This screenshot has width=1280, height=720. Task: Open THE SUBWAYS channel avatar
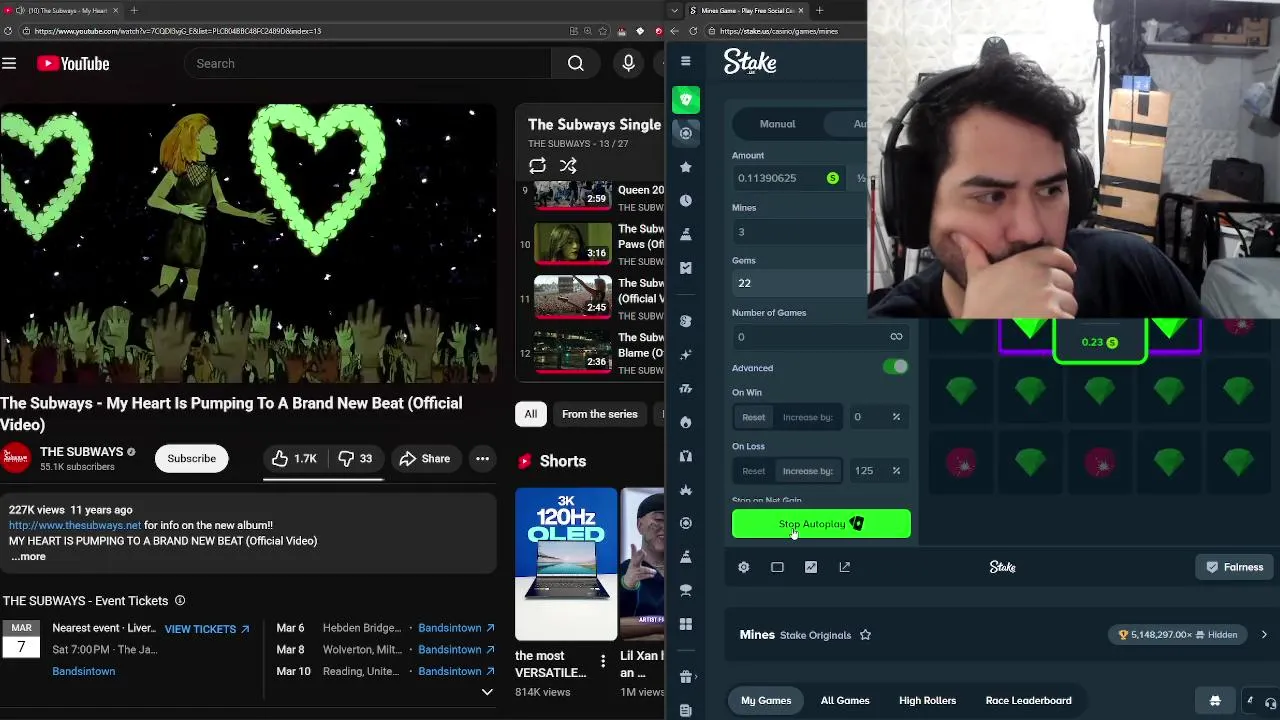click(15, 458)
